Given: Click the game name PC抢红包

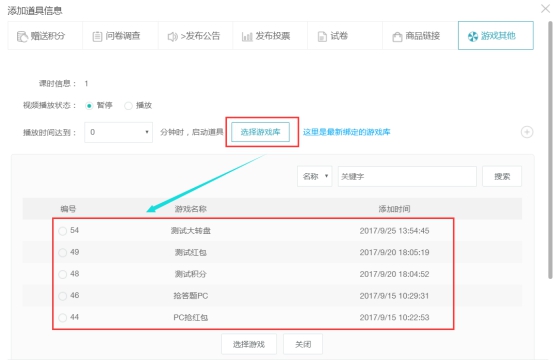Looking at the screenshot, I should click(190, 318).
